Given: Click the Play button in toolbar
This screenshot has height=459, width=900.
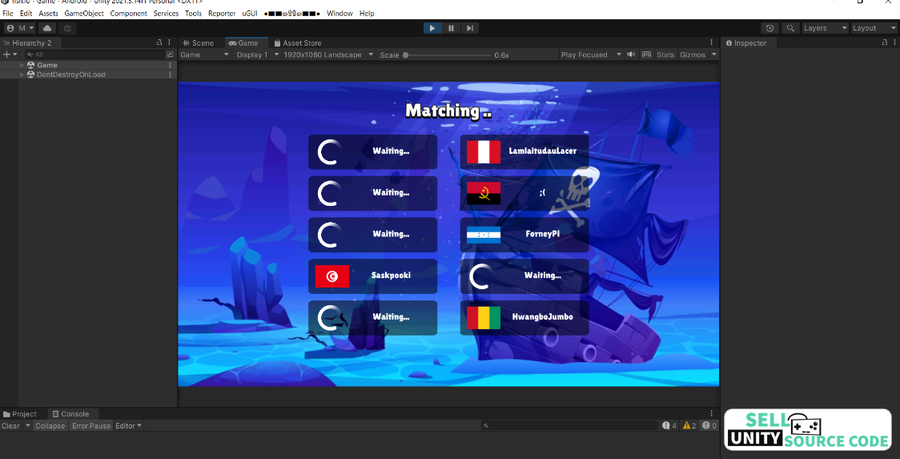Looking at the screenshot, I should click(432, 28).
